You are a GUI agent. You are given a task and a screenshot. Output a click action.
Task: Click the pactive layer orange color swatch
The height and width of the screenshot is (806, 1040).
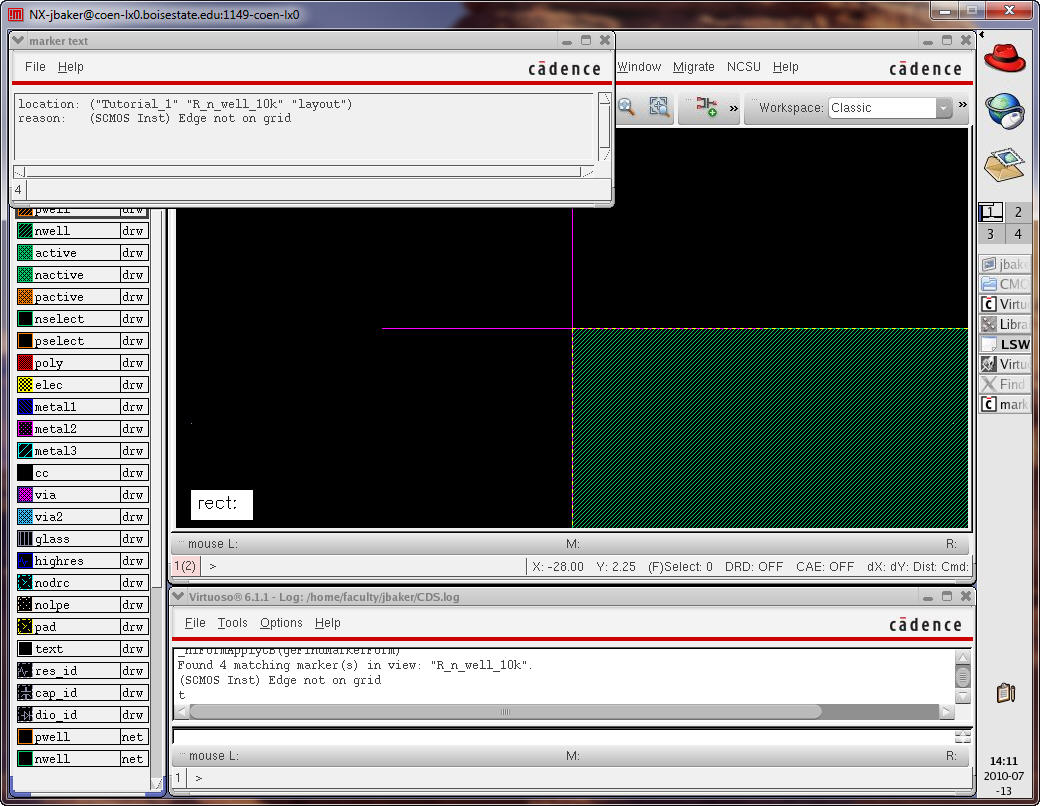(25, 297)
